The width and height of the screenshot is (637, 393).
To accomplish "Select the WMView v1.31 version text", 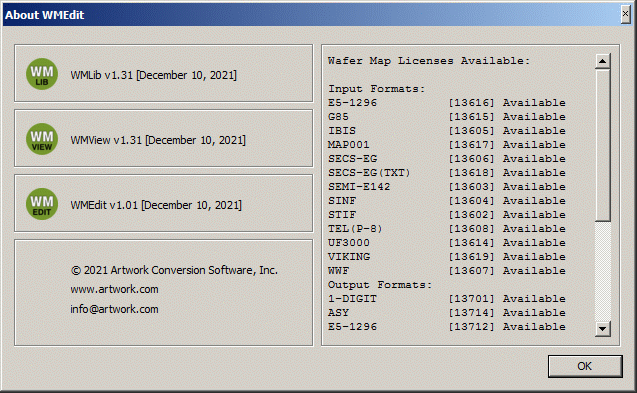I will pos(158,140).
